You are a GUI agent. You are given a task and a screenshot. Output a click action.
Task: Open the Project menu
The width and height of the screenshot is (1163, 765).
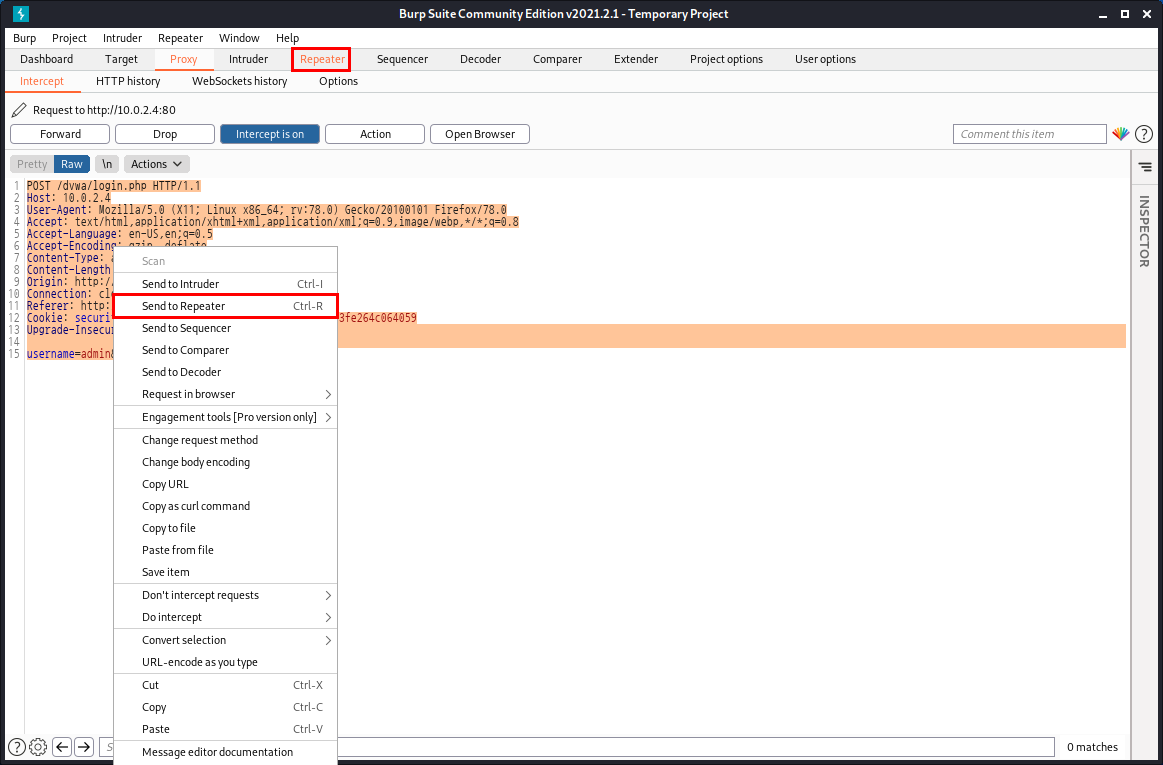point(69,38)
